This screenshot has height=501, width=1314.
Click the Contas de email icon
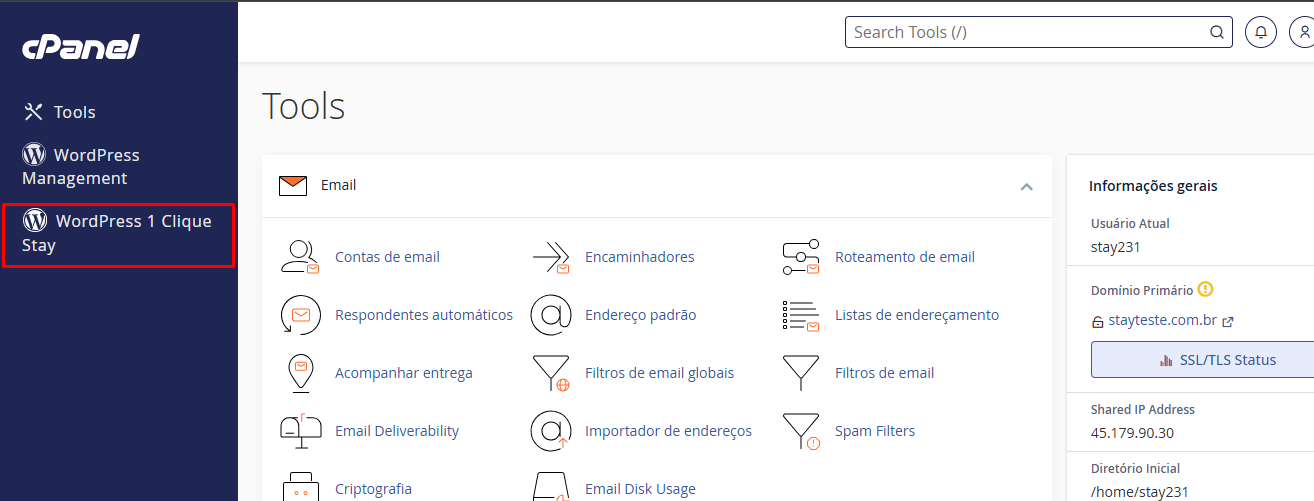[300, 257]
